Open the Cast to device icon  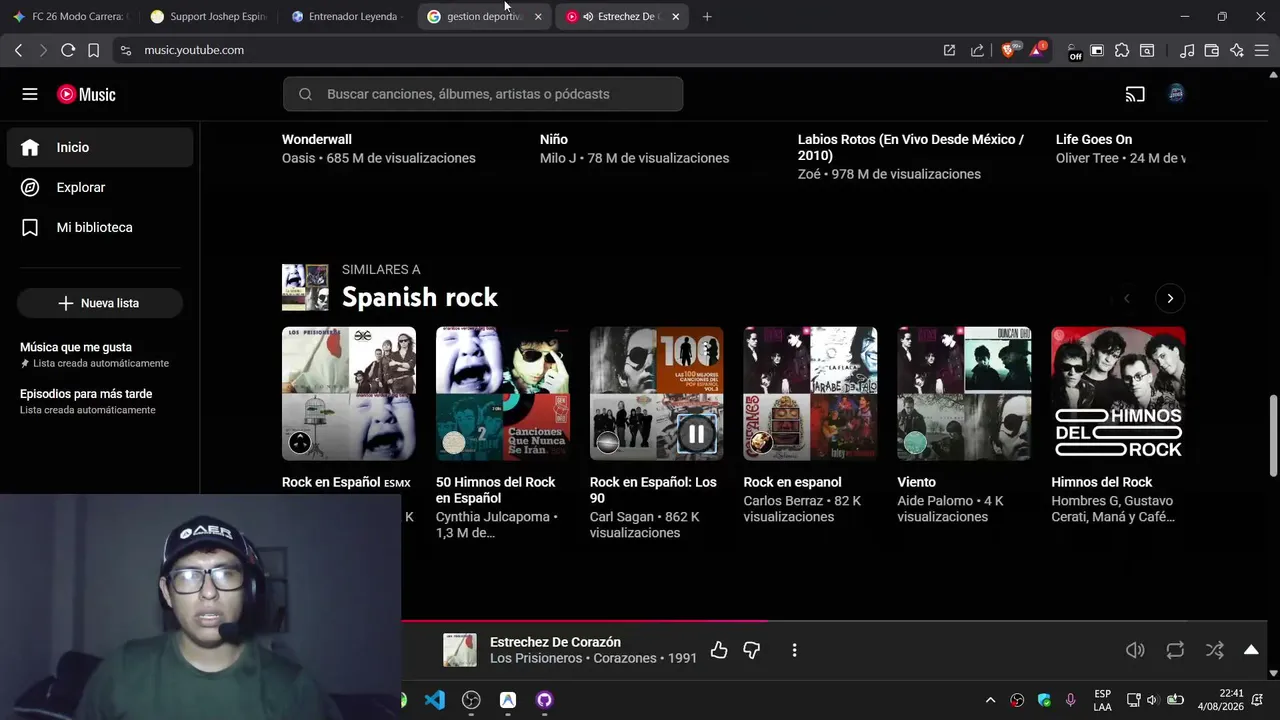coord(1135,94)
